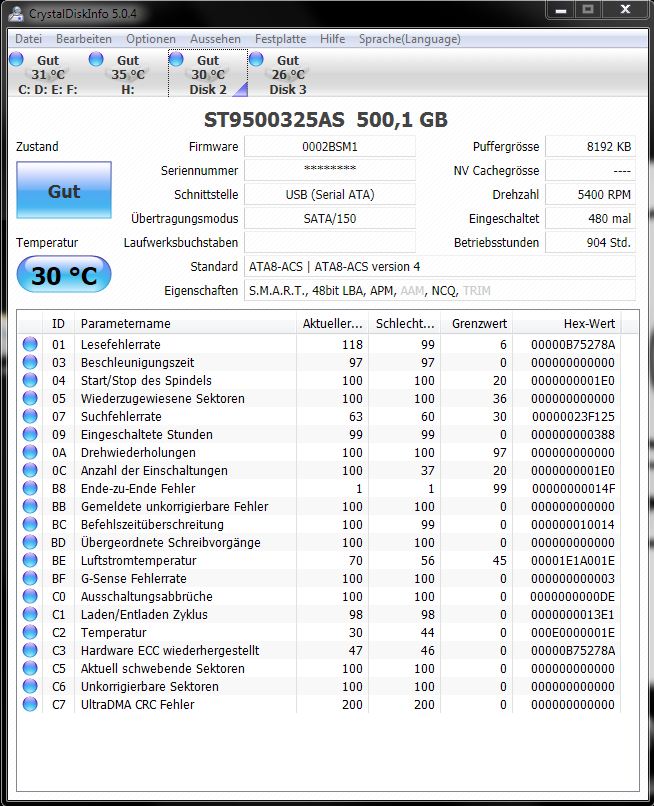Click status orb for Aktuell schwebende Sektoren
Image resolution: width=654 pixels, height=806 pixels.
[x=30, y=668]
